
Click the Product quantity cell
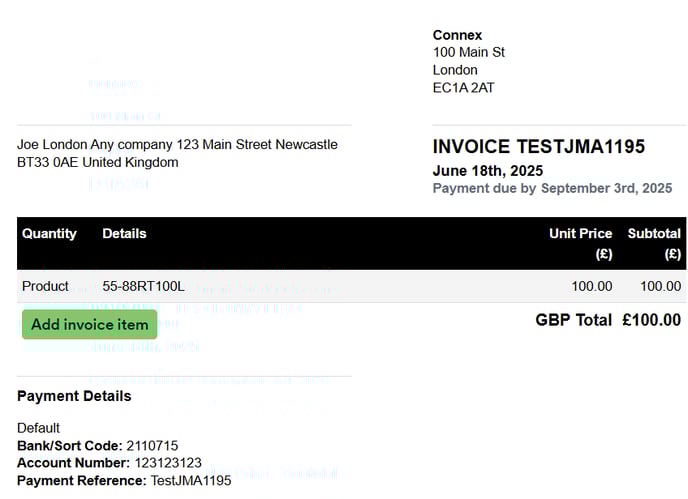click(45, 286)
